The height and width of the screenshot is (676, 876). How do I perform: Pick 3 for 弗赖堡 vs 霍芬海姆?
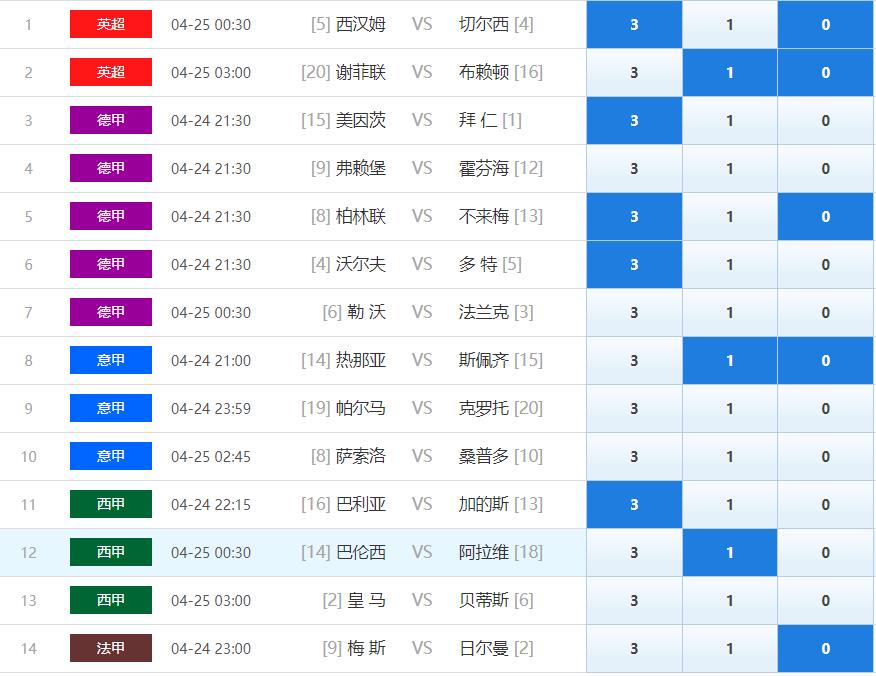coord(634,169)
